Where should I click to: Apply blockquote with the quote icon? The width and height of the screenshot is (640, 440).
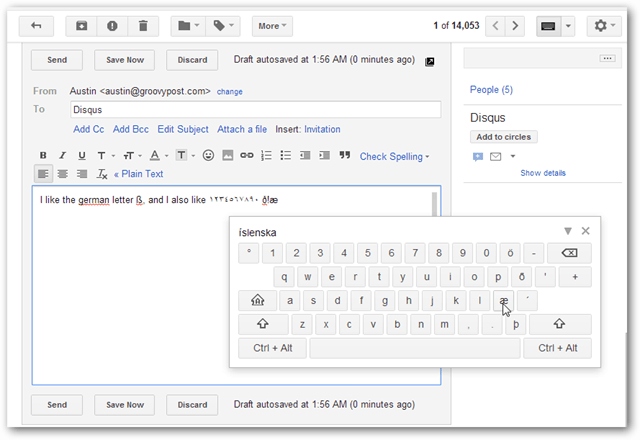click(x=345, y=156)
